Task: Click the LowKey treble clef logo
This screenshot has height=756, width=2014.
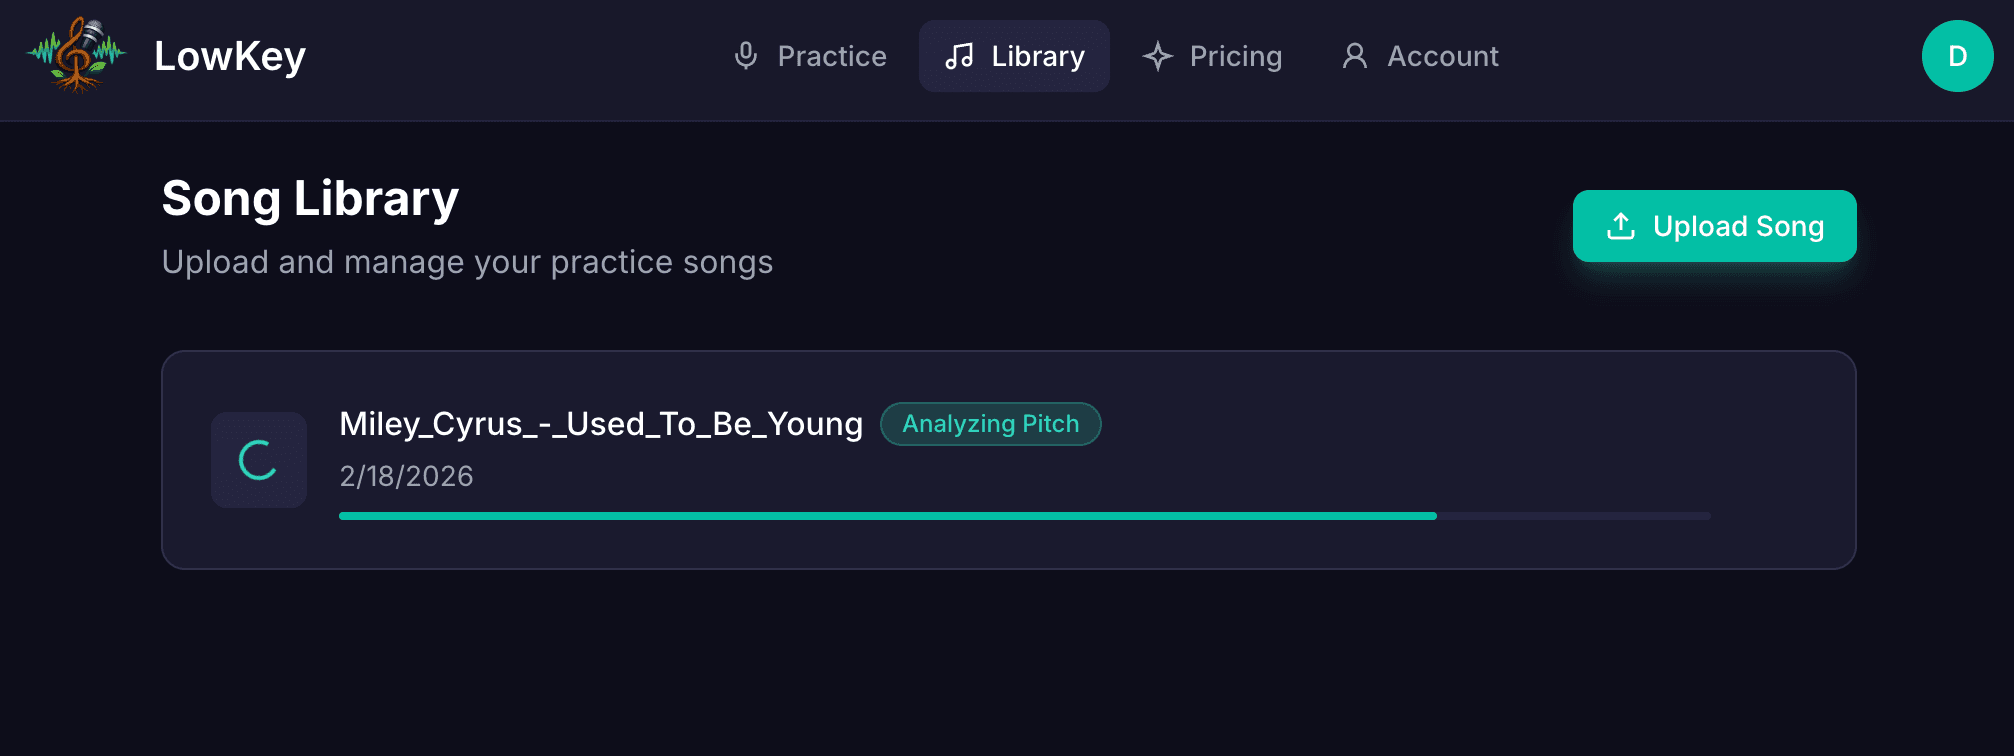Action: 76,56
